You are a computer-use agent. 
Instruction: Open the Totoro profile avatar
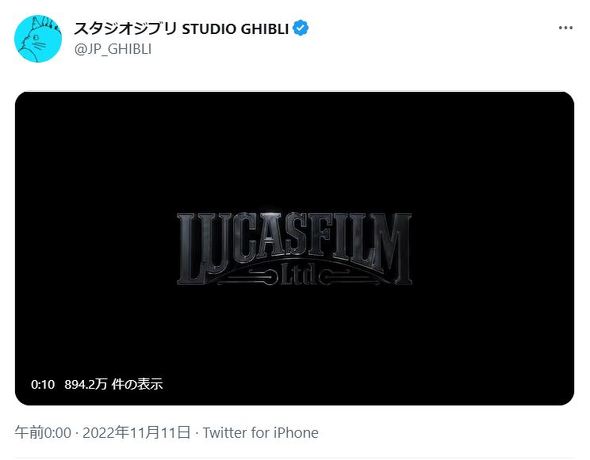pos(38,39)
